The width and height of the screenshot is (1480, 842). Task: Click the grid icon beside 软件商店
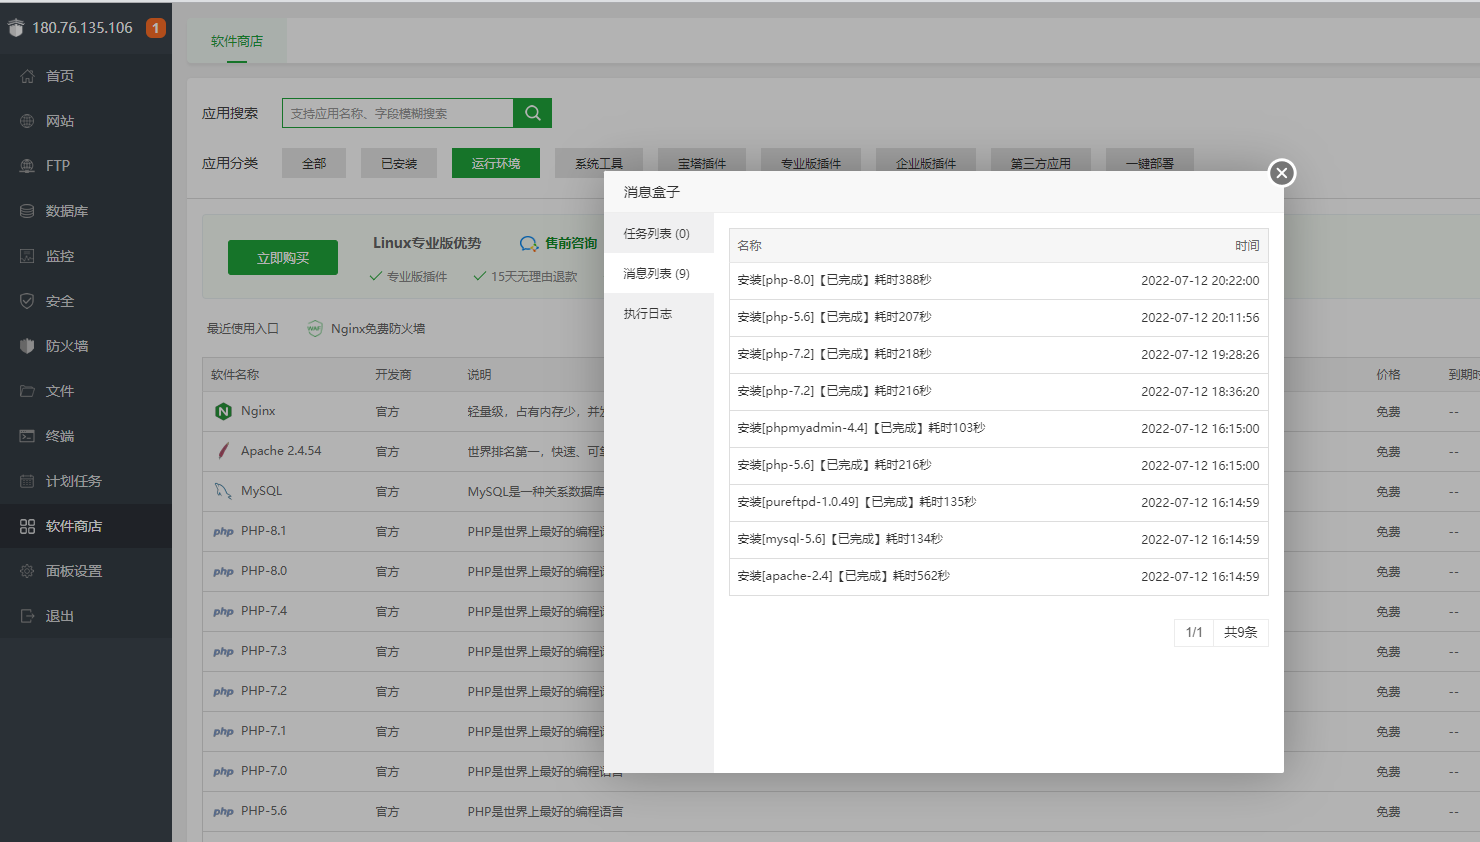tap(27, 526)
